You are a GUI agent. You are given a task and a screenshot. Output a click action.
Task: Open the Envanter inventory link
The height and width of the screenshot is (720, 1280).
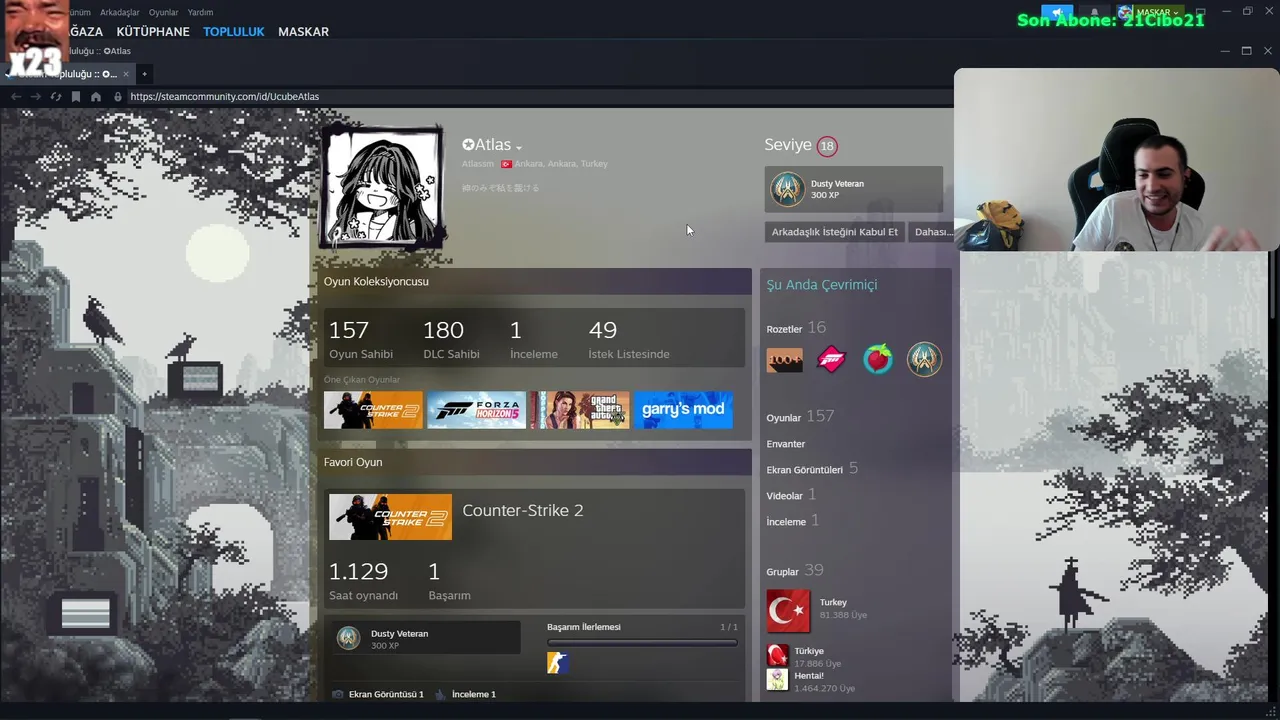tap(786, 444)
